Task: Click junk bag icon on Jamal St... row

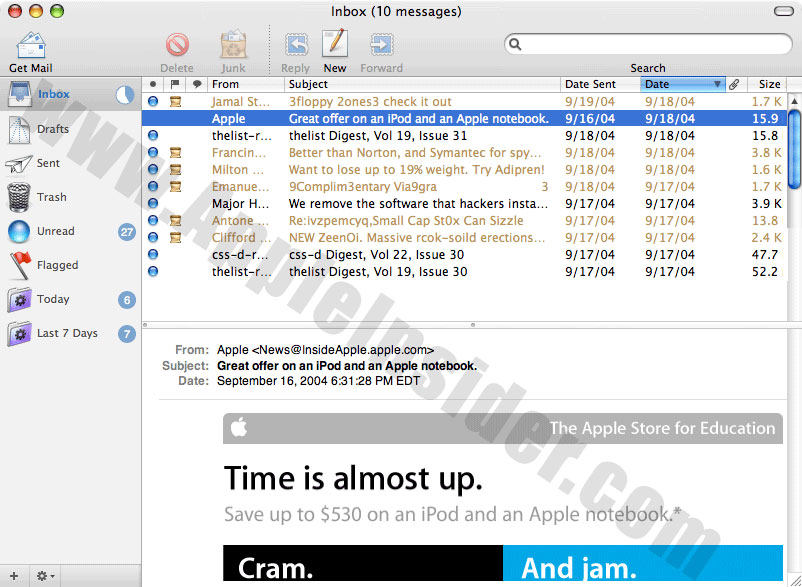Action: (x=175, y=102)
